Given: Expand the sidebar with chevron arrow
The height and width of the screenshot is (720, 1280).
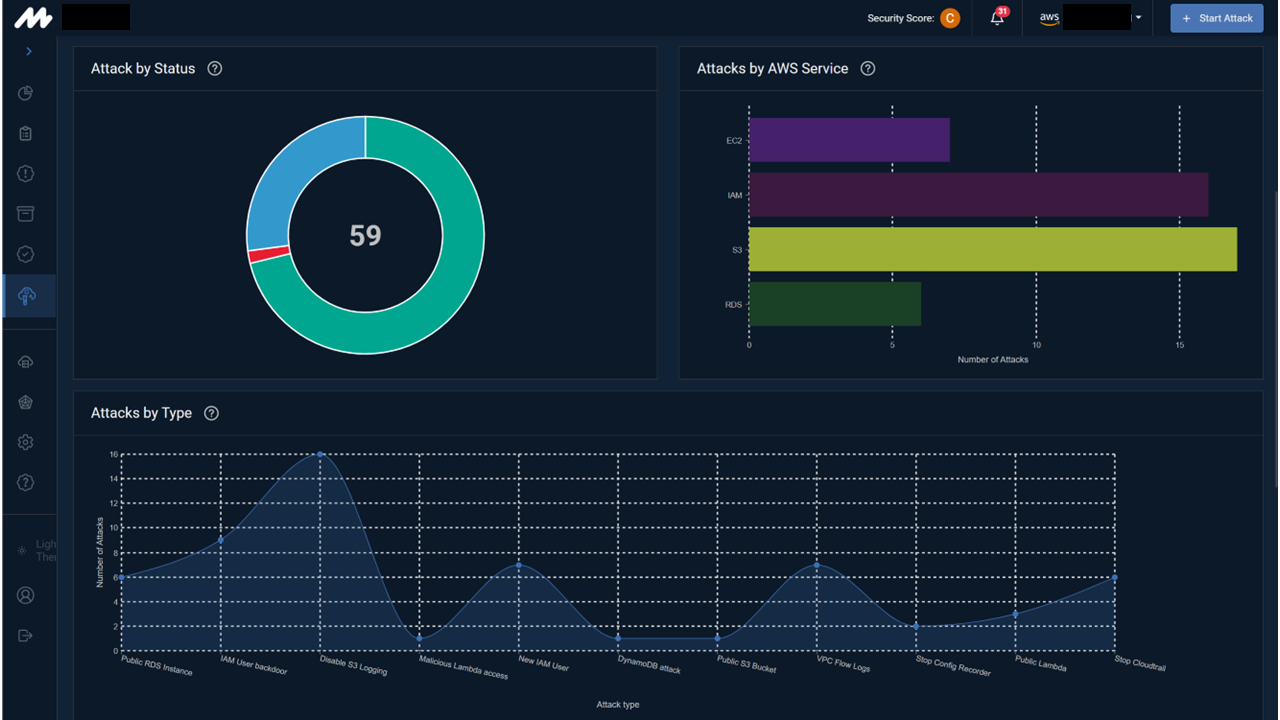Looking at the screenshot, I should (29, 51).
